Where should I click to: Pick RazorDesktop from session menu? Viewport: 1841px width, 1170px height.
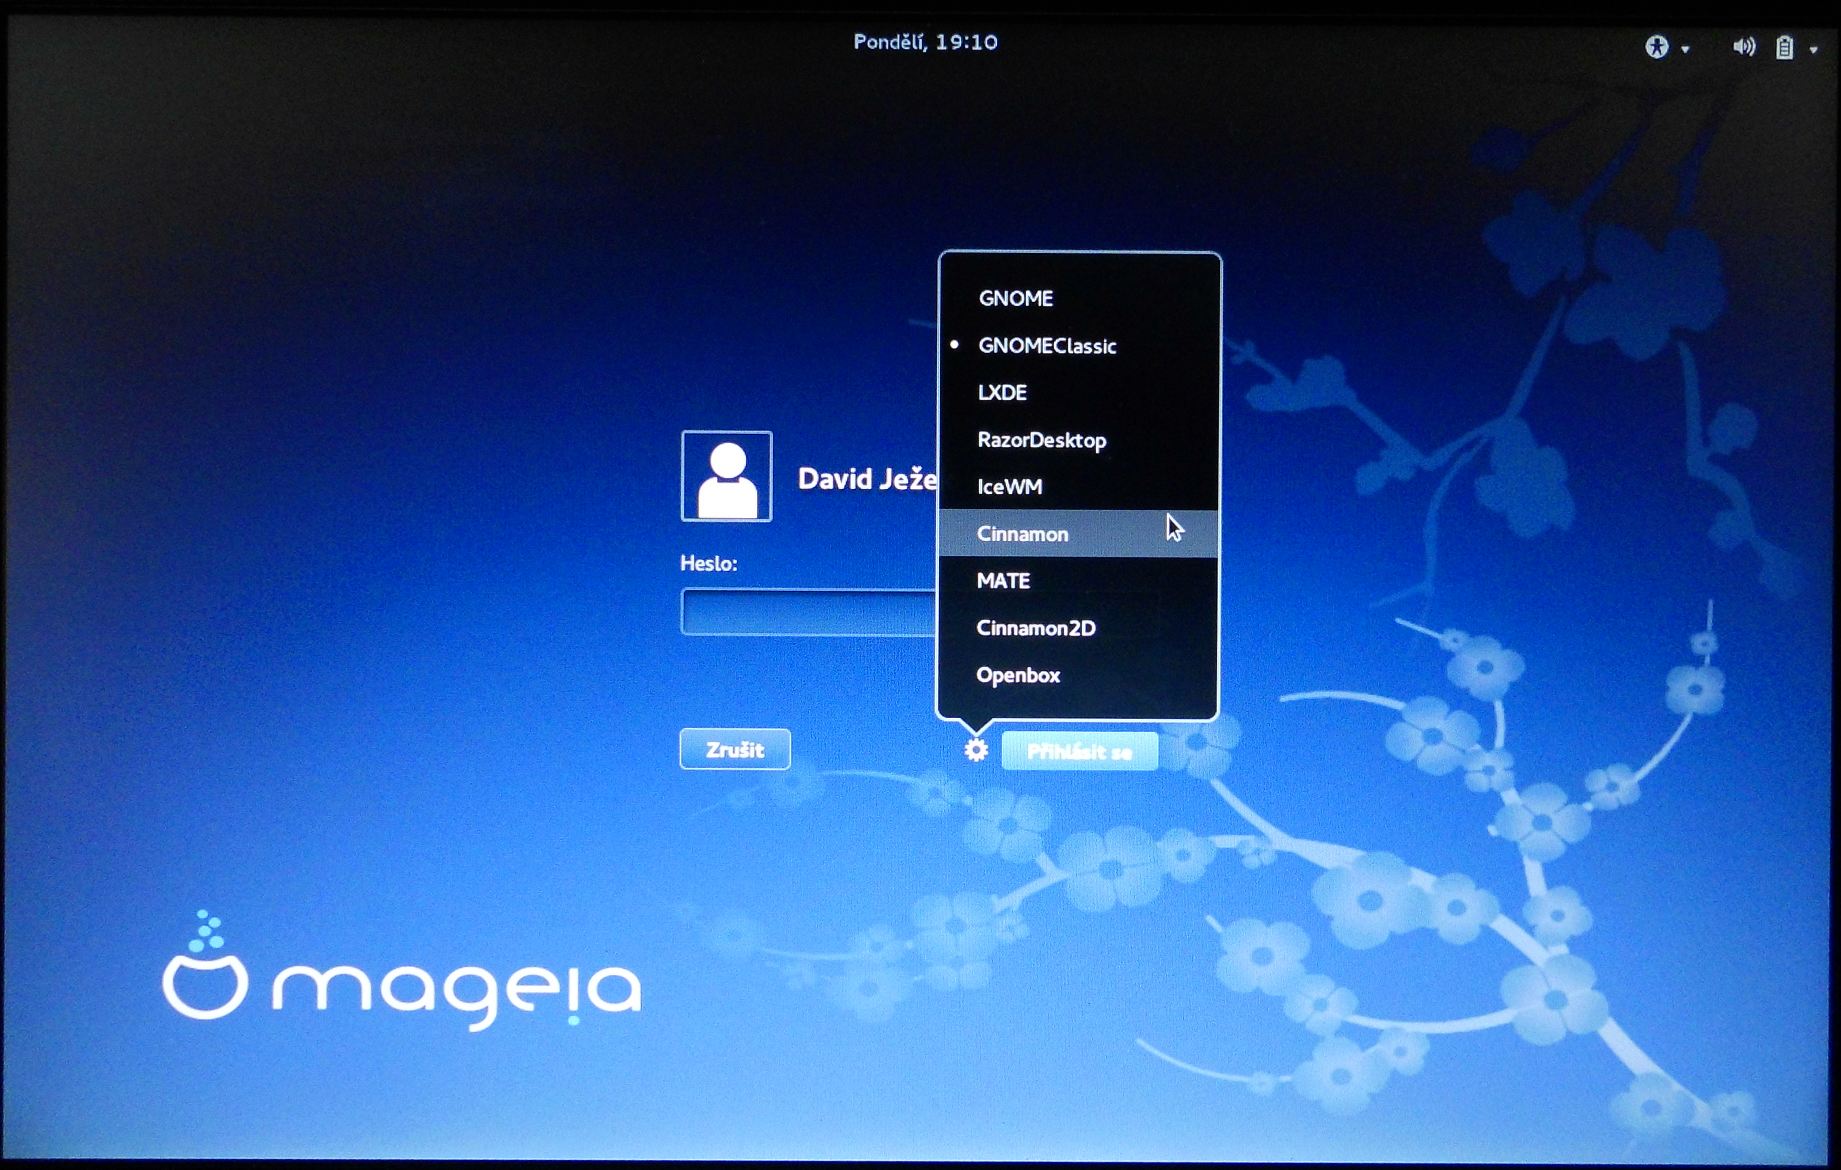(1079, 440)
